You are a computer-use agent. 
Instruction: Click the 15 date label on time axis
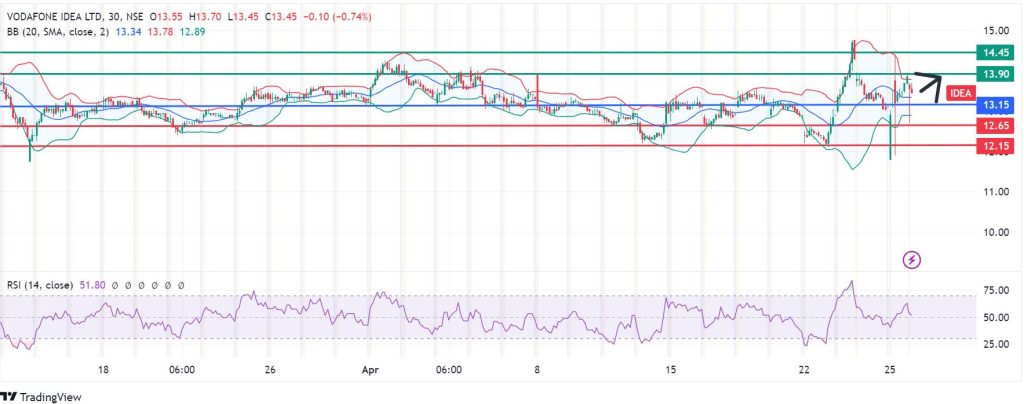(x=669, y=370)
